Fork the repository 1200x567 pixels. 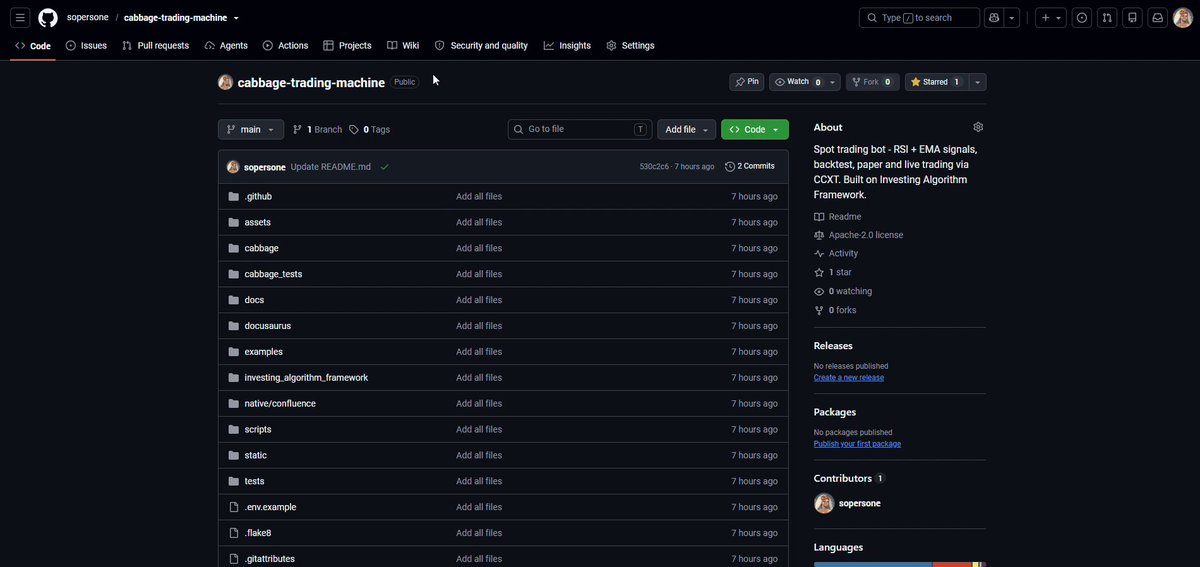[x=873, y=82]
